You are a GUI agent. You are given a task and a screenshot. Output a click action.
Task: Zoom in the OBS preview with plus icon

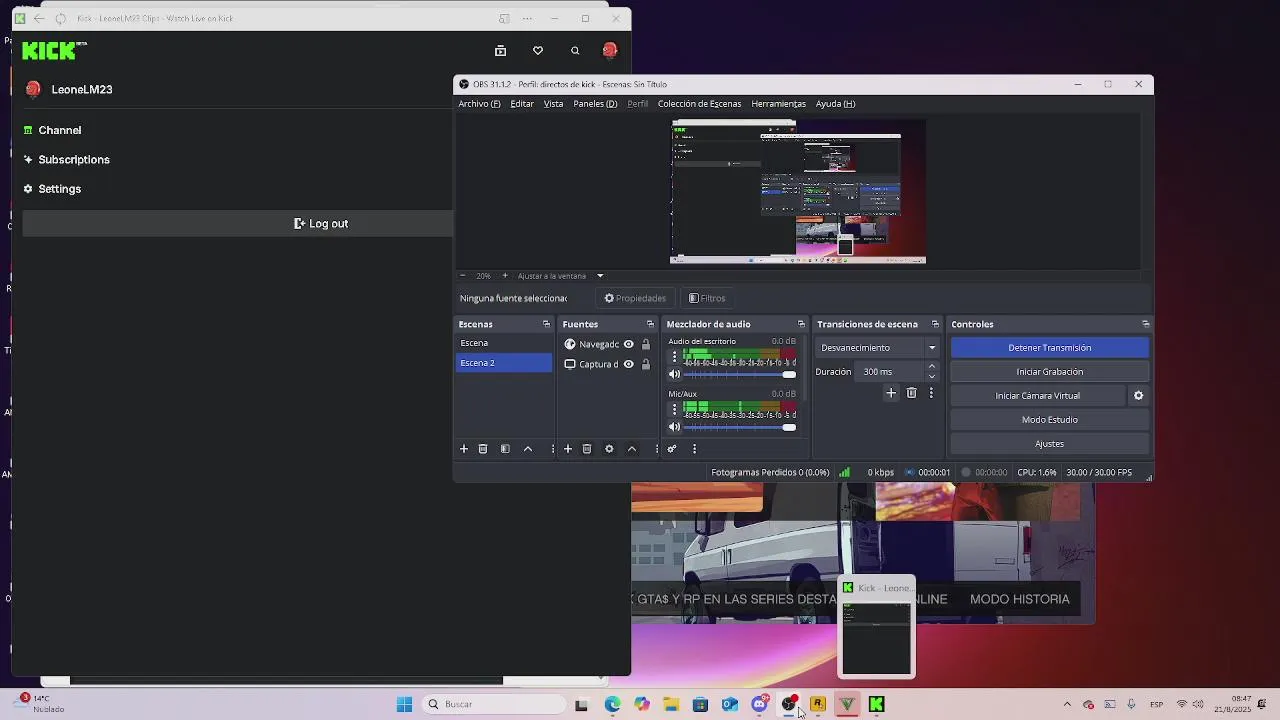[x=505, y=276]
